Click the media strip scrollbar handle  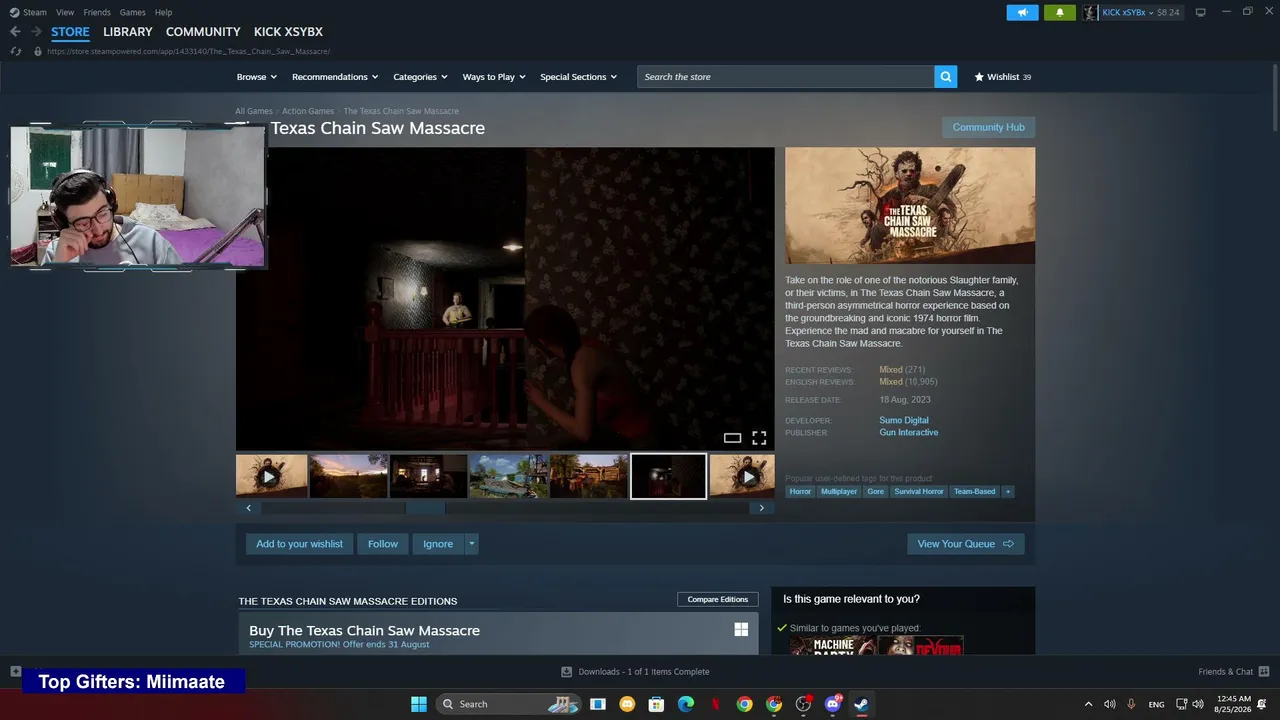pyautogui.click(x=425, y=508)
